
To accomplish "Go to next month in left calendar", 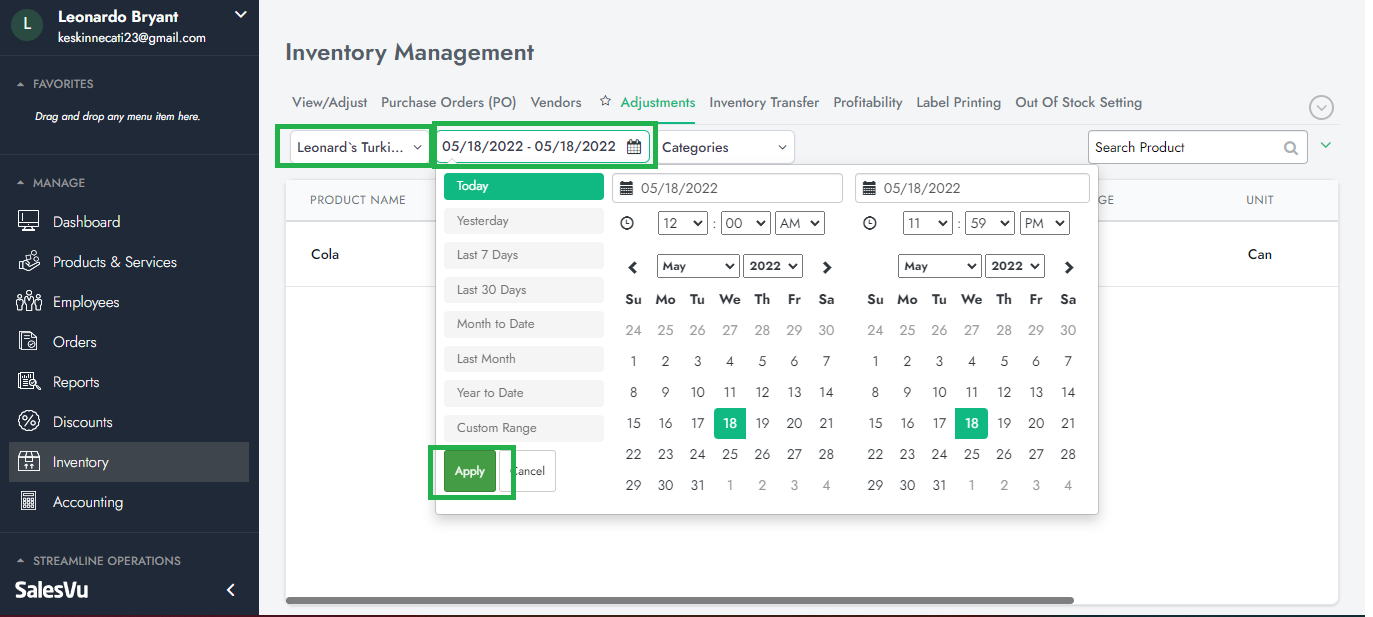I will (826, 267).
